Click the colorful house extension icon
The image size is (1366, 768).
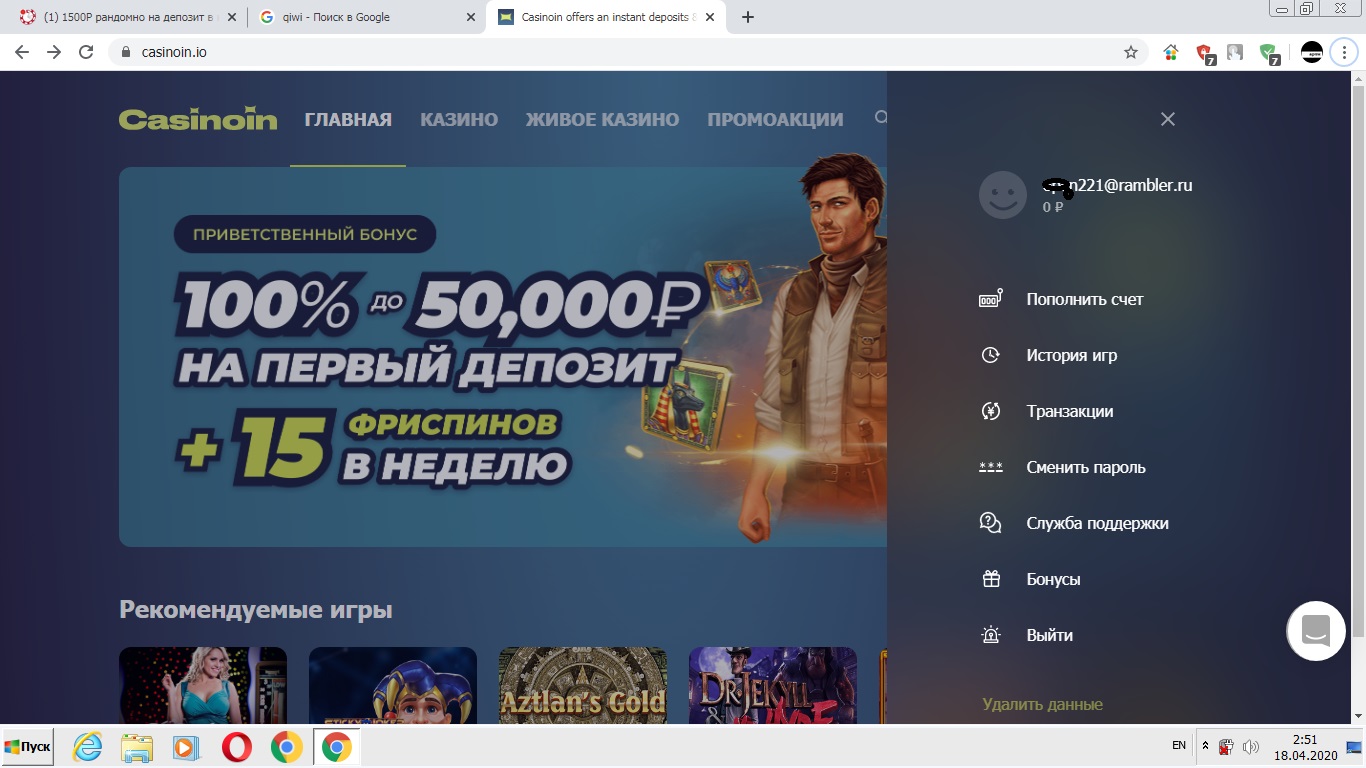[x=1171, y=52]
